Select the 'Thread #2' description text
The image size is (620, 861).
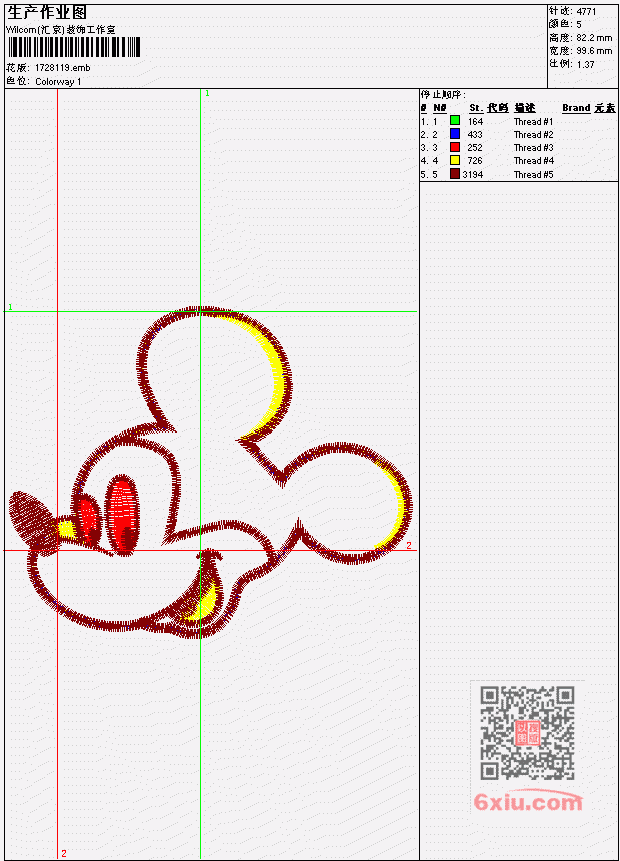pyautogui.click(x=533, y=135)
